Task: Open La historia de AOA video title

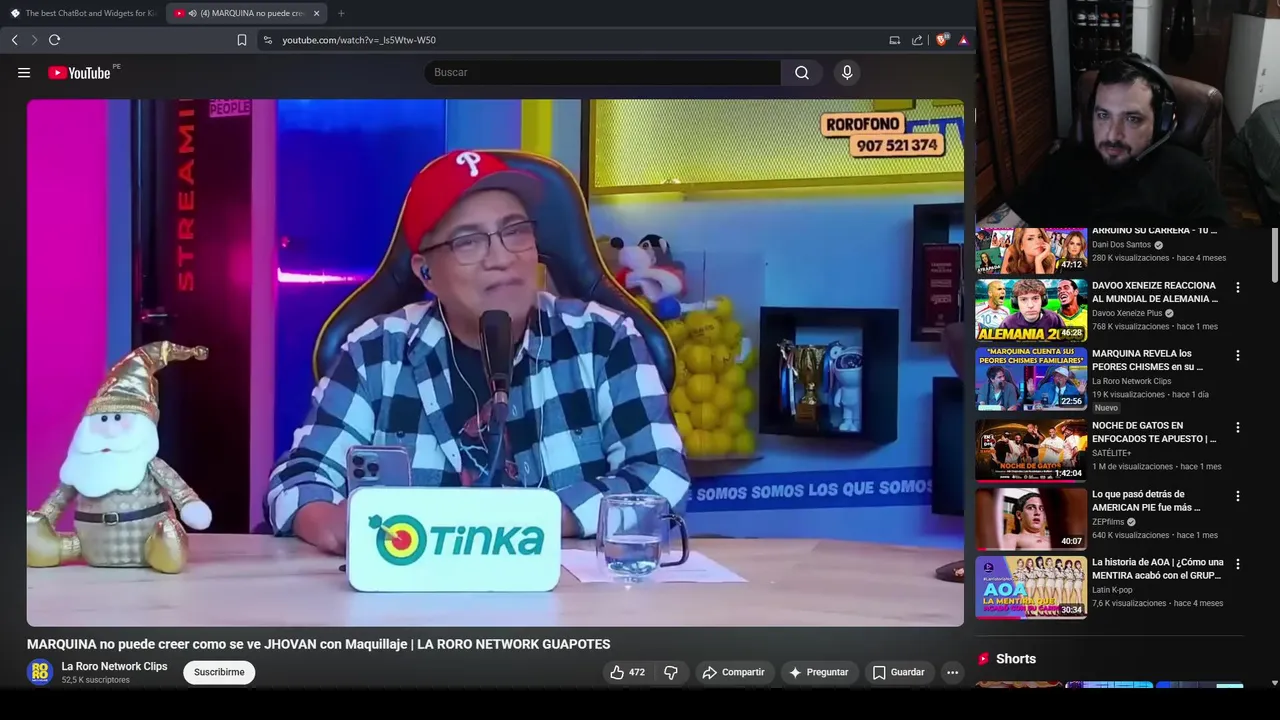Action: (x=1158, y=569)
